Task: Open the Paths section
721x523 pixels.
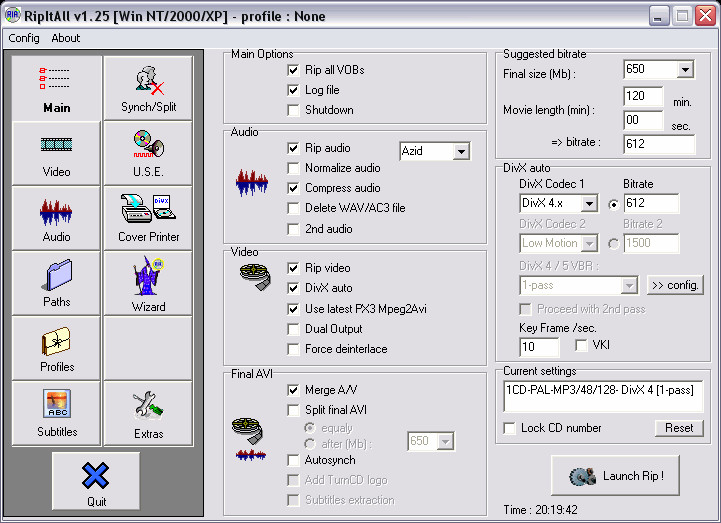Action: (x=57, y=283)
